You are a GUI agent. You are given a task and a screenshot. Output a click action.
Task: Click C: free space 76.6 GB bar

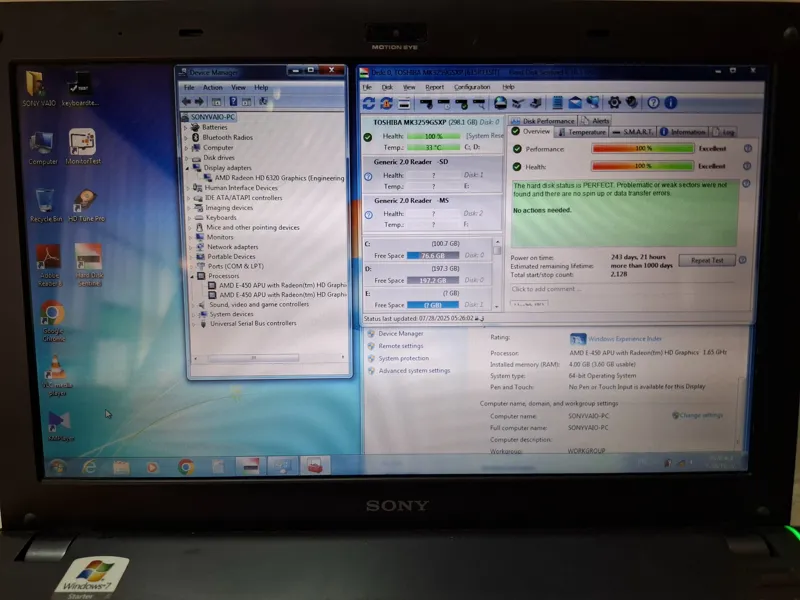pyautogui.click(x=433, y=256)
